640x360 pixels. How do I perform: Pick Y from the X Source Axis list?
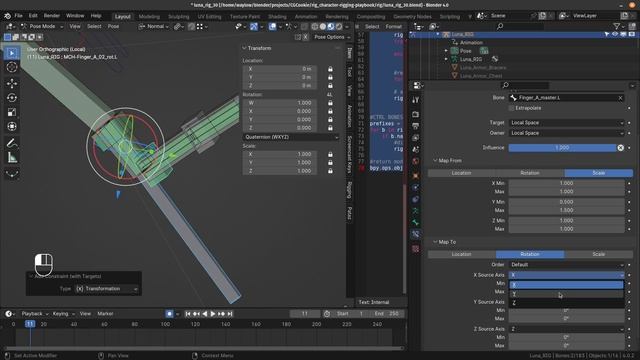click(566, 294)
